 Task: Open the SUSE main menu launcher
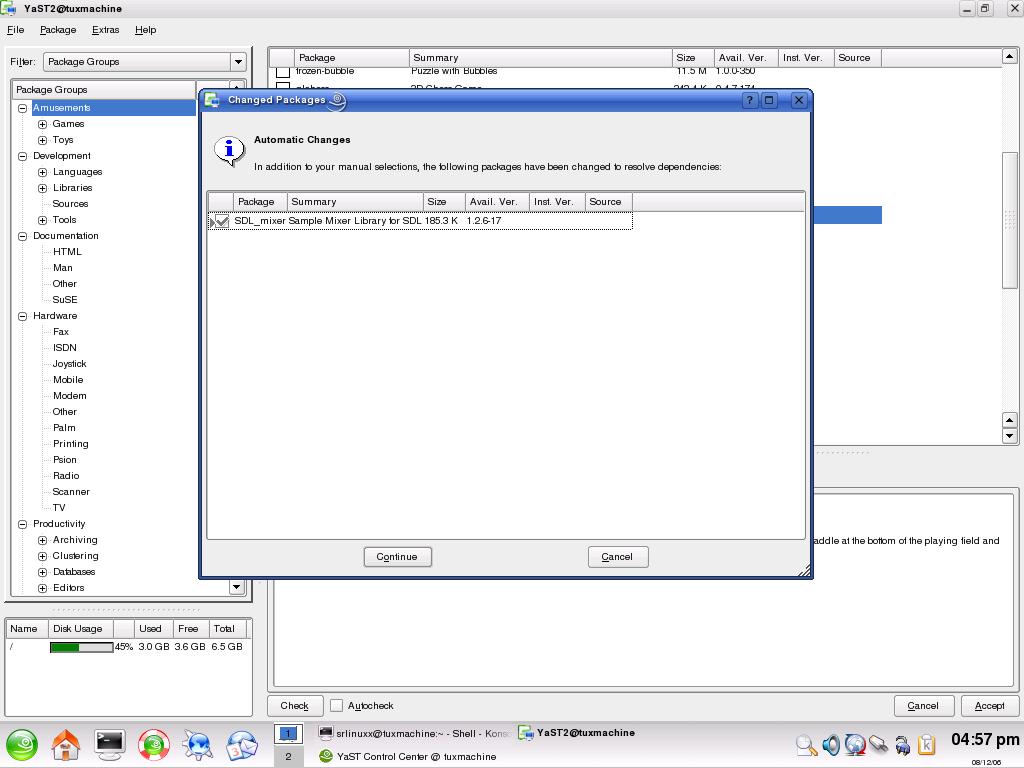pos(22,745)
